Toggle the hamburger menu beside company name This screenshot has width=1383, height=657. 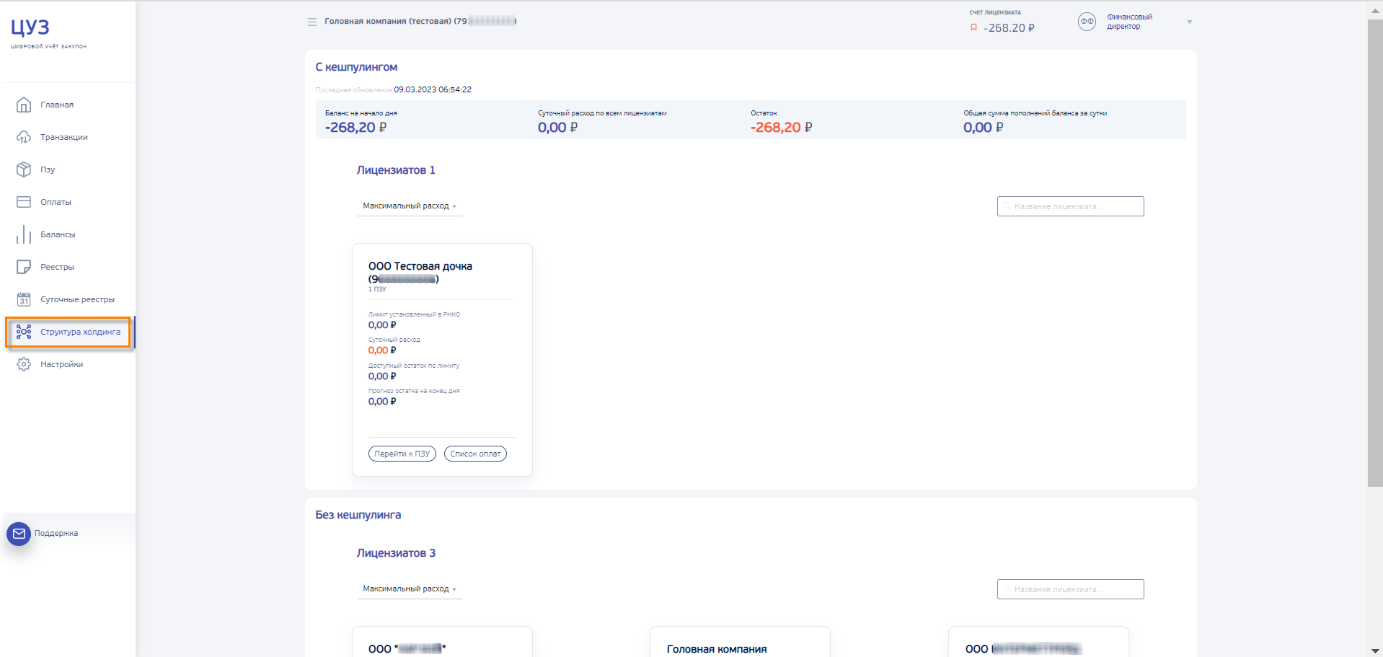[x=312, y=21]
